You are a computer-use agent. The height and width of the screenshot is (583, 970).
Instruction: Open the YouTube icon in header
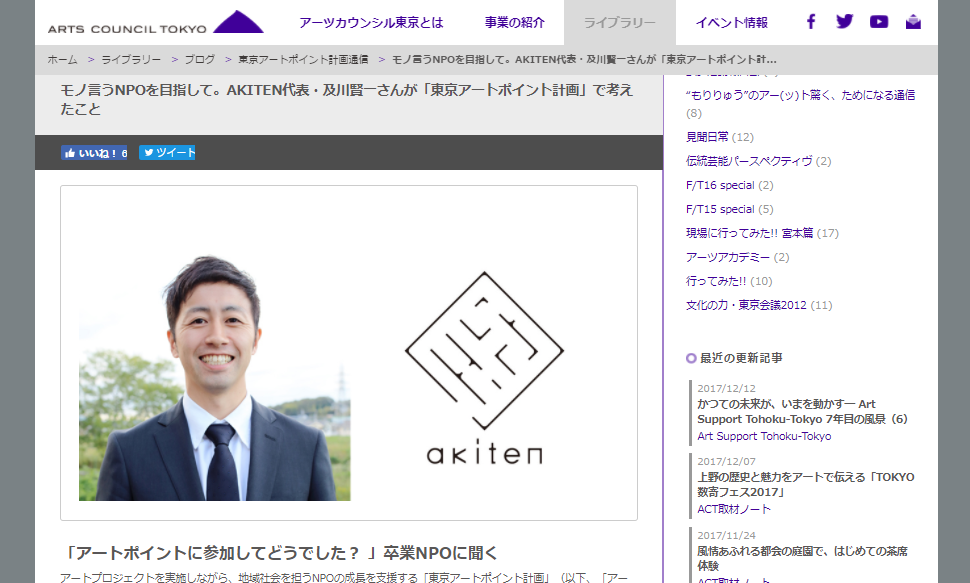pos(878,22)
